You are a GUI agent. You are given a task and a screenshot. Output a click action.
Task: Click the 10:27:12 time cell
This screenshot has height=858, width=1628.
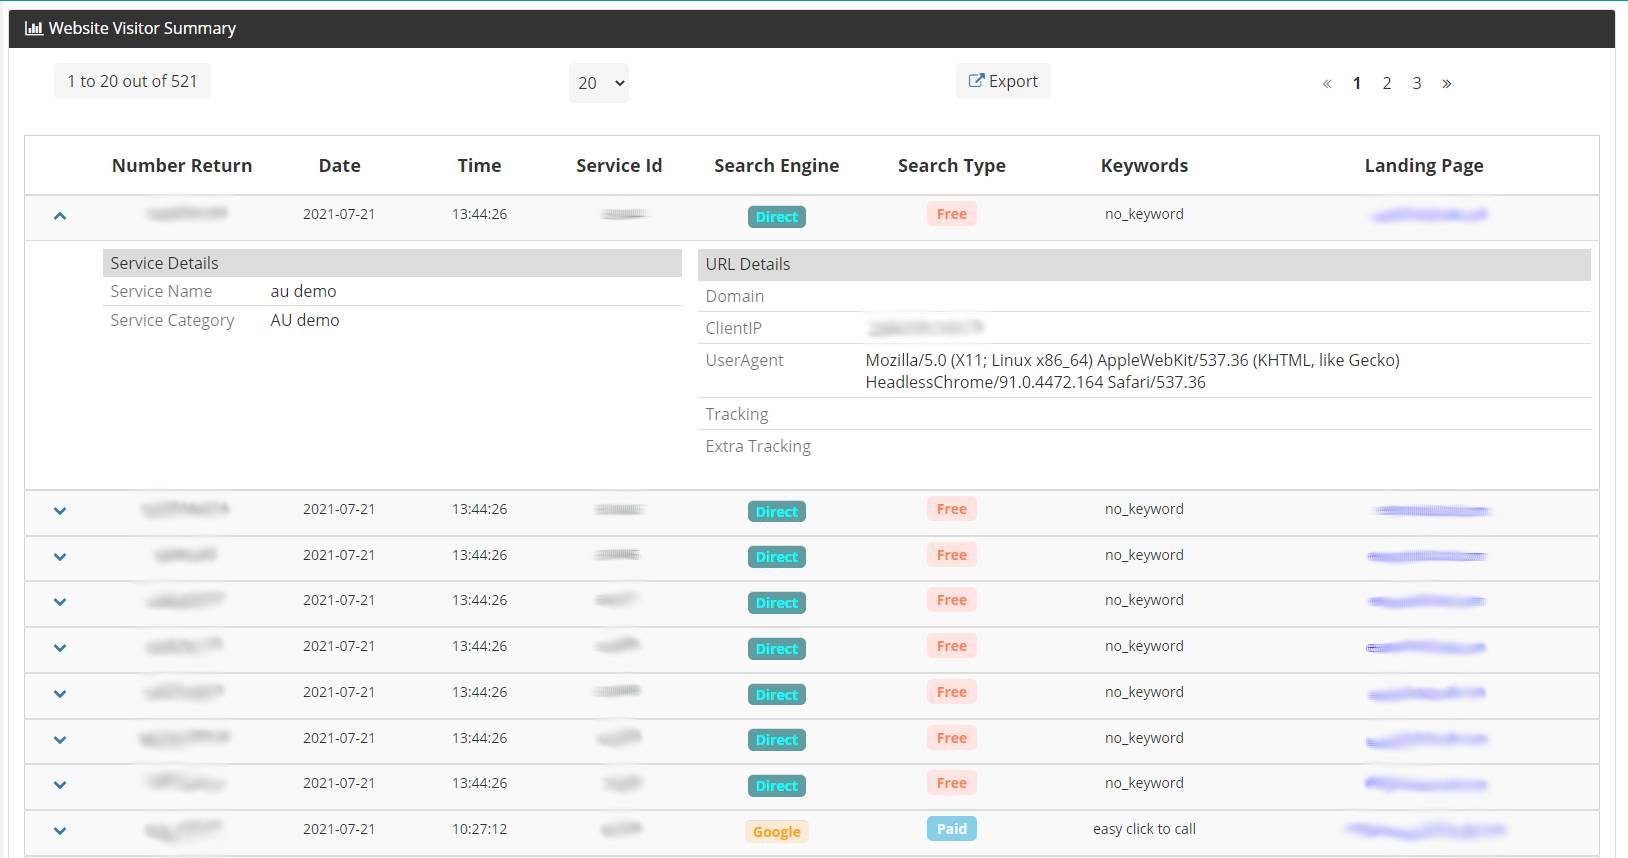click(x=479, y=829)
